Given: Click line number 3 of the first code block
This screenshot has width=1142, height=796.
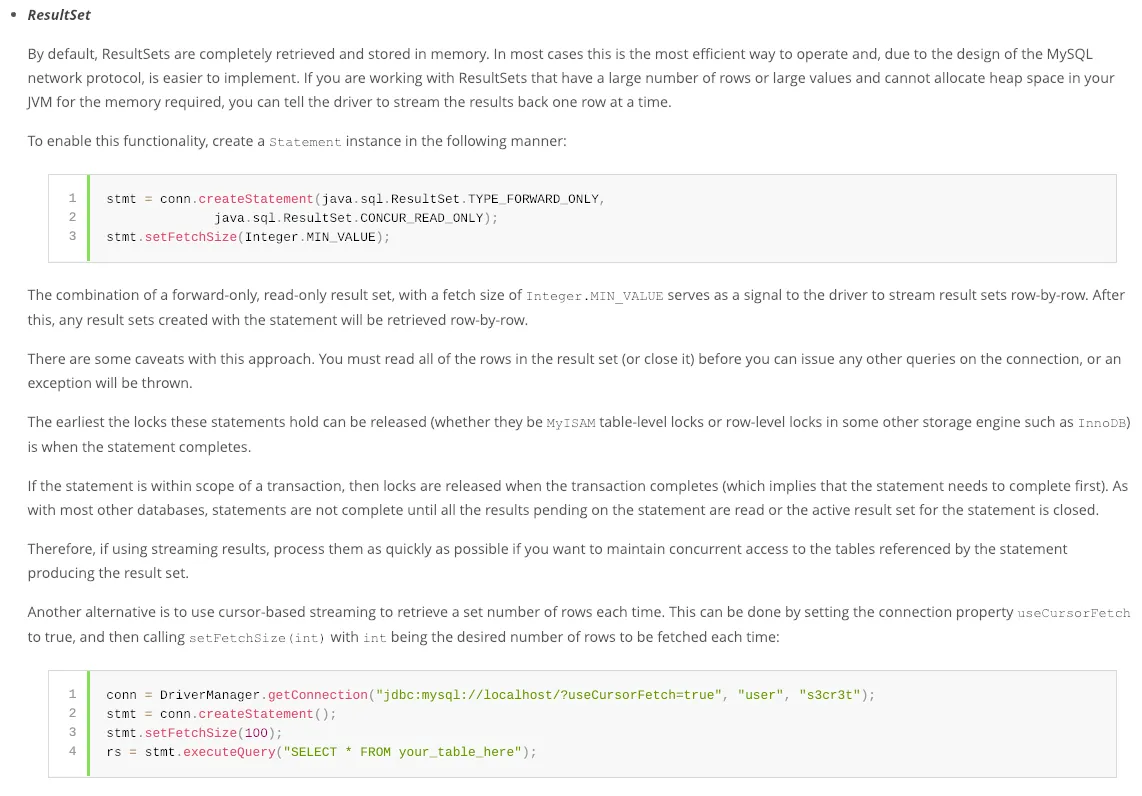Looking at the screenshot, I should (x=72, y=236).
